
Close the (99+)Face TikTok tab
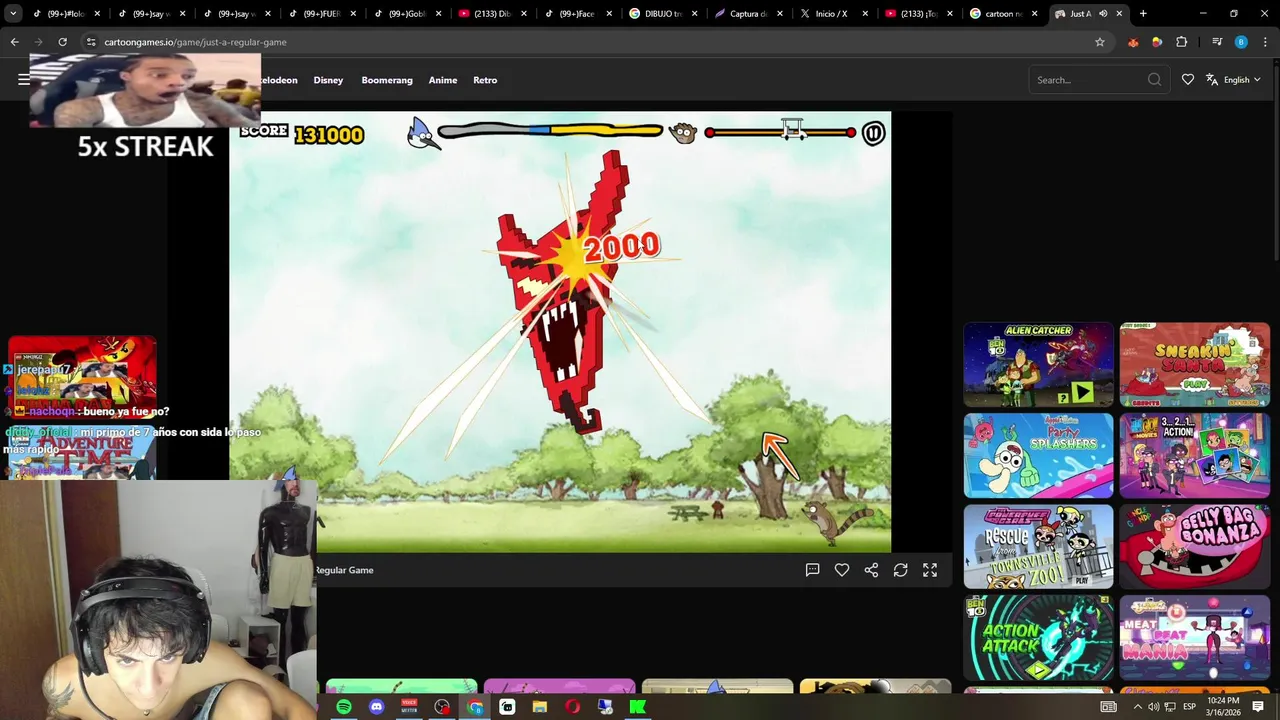pyautogui.click(x=608, y=14)
